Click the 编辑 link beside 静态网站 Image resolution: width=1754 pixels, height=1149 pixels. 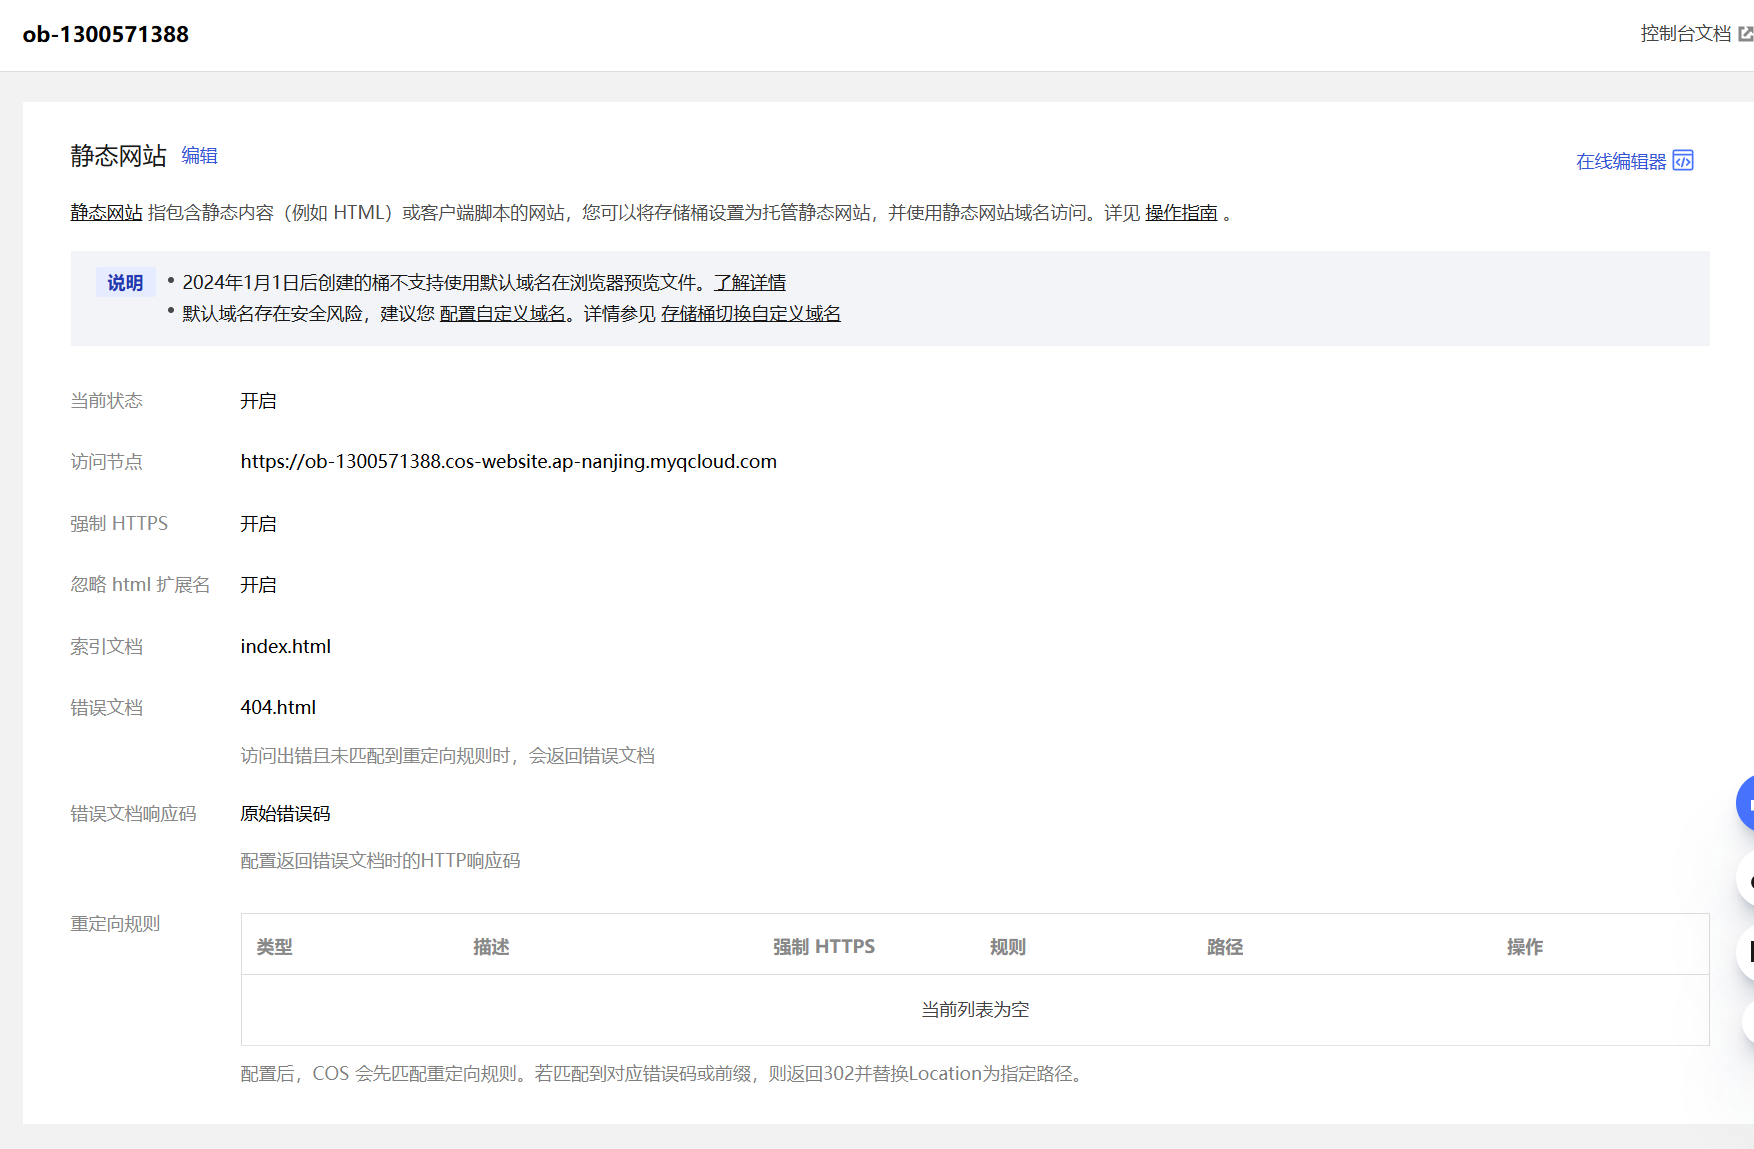click(199, 156)
